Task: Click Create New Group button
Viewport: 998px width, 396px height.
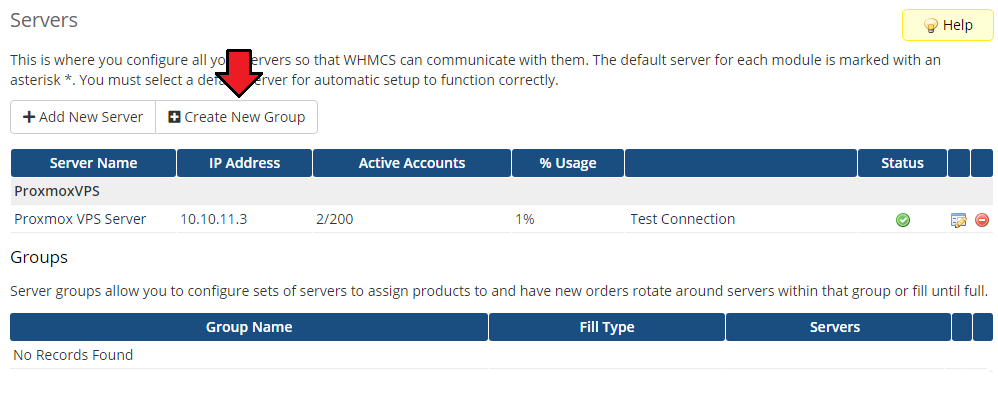Action: tap(236, 117)
